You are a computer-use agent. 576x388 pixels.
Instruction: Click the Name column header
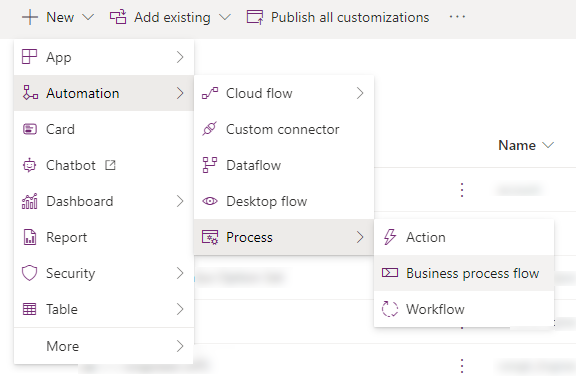(x=517, y=145)
